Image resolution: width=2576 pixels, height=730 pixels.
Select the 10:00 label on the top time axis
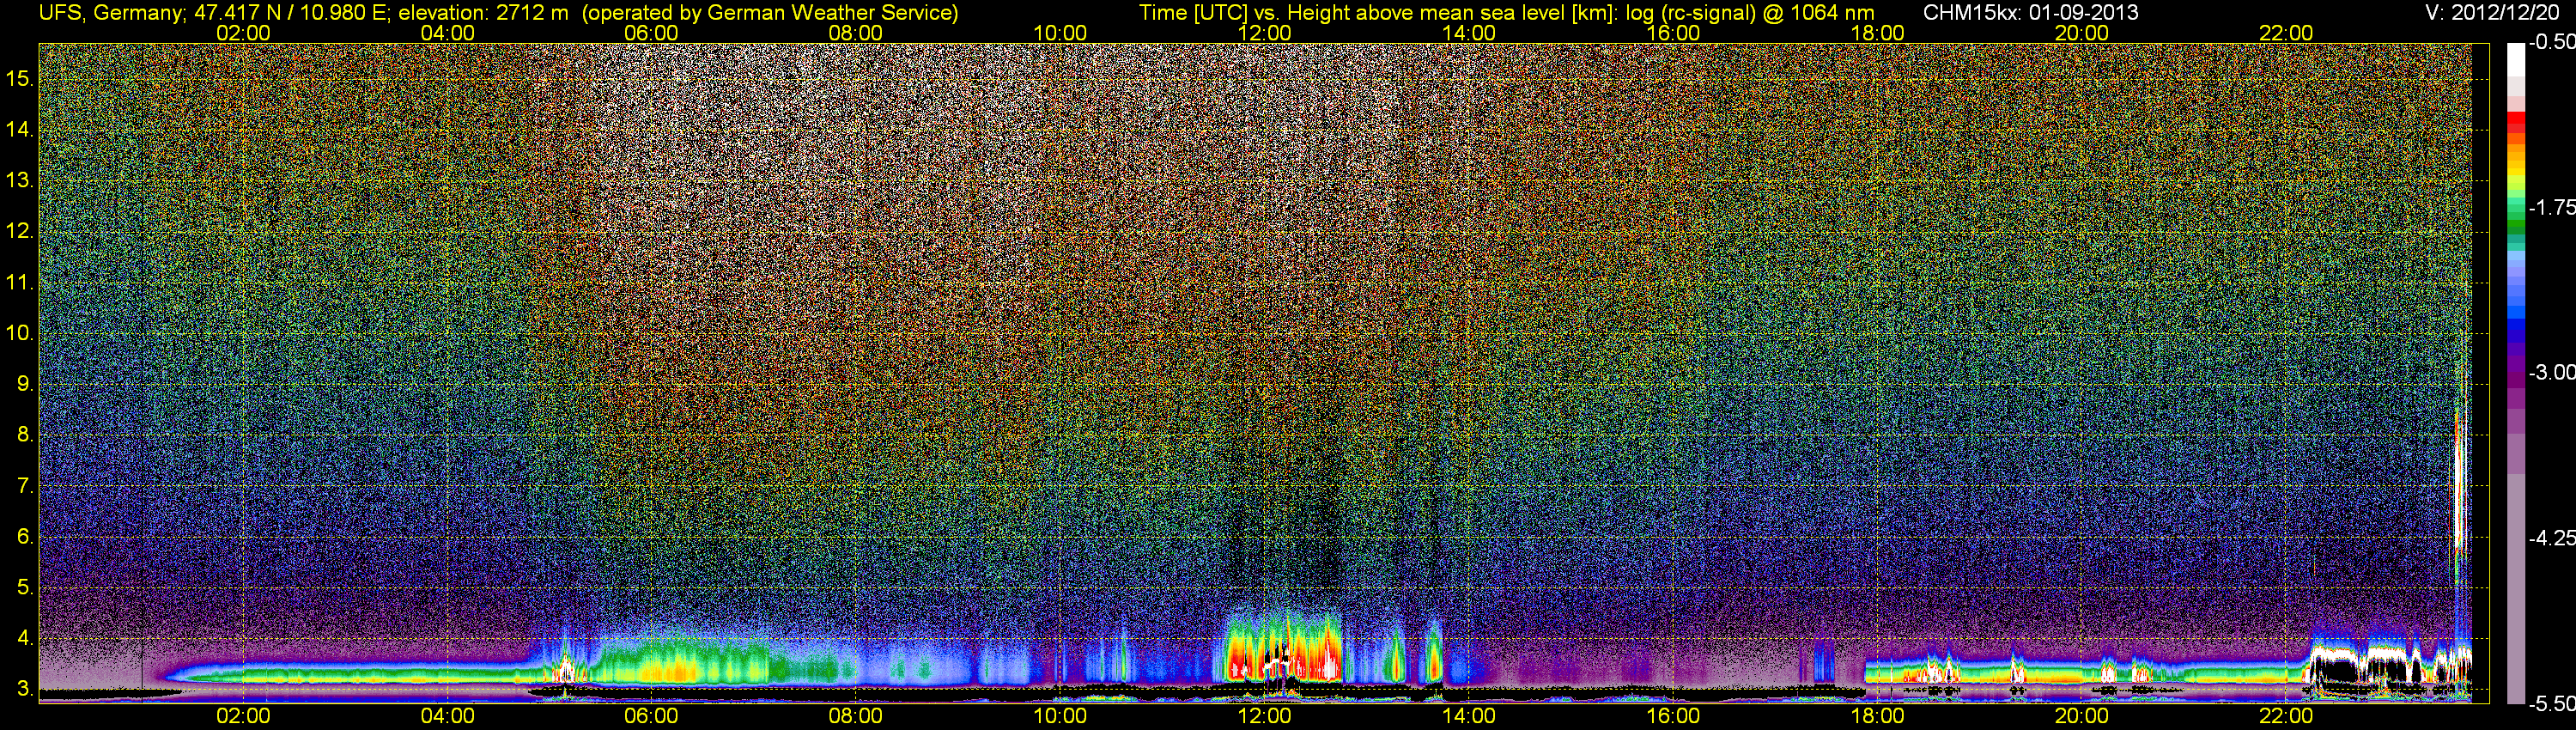[1060, 33]
